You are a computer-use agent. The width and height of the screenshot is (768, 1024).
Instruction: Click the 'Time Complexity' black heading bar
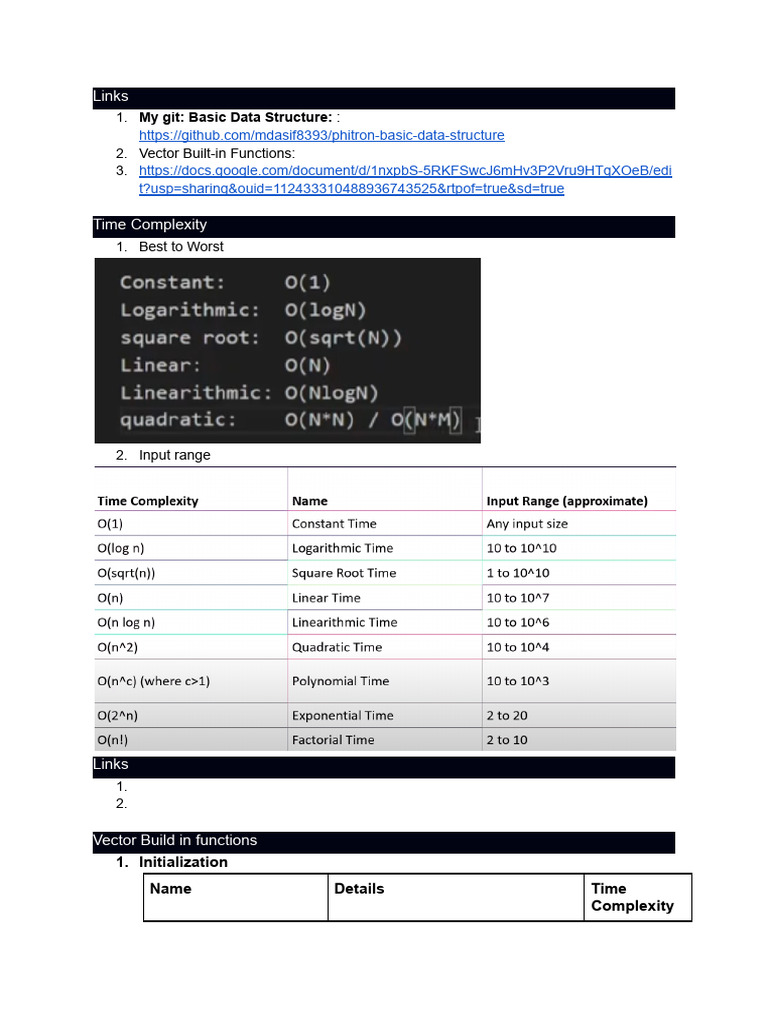coord(384,226)
